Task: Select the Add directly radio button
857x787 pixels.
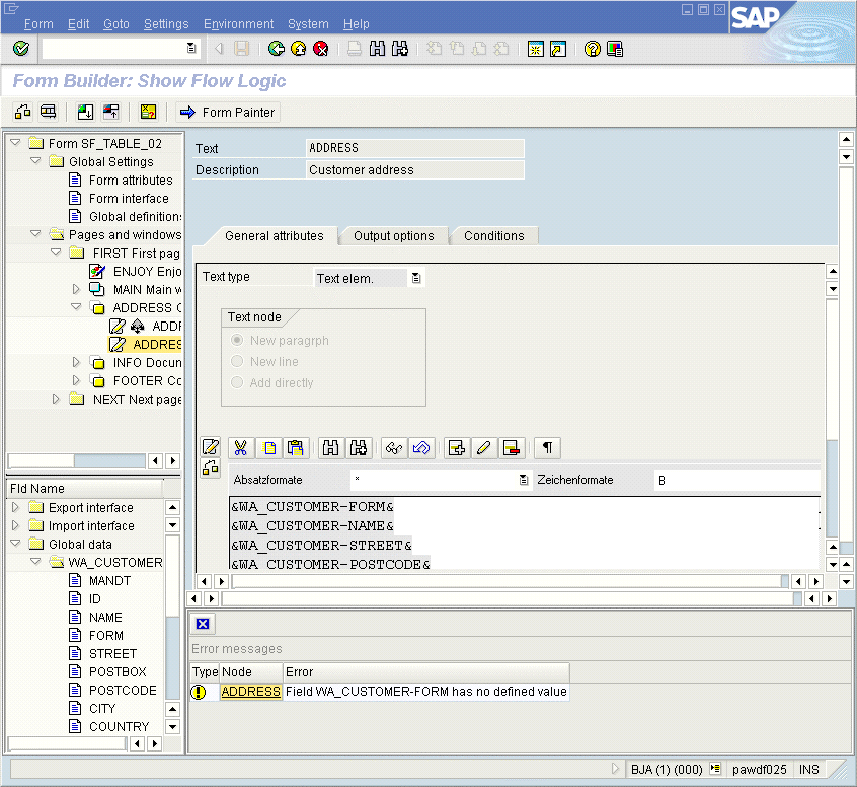Action: (237, 383)
